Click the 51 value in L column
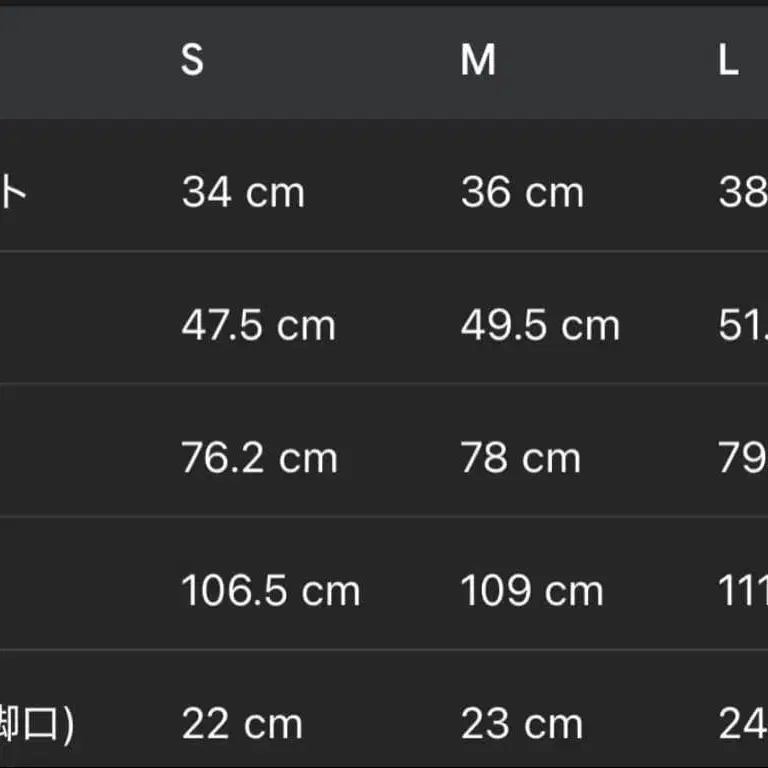The width and height of the screenshot is (768, 768). [x=743, y=325]
